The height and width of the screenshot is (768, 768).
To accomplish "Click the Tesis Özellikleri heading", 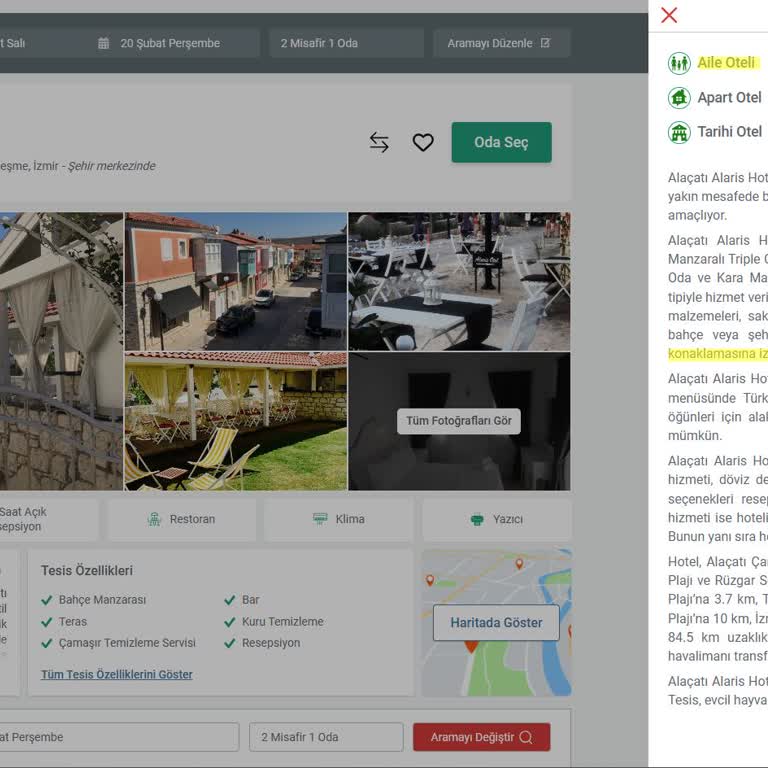I will click(x=87, y=571).
